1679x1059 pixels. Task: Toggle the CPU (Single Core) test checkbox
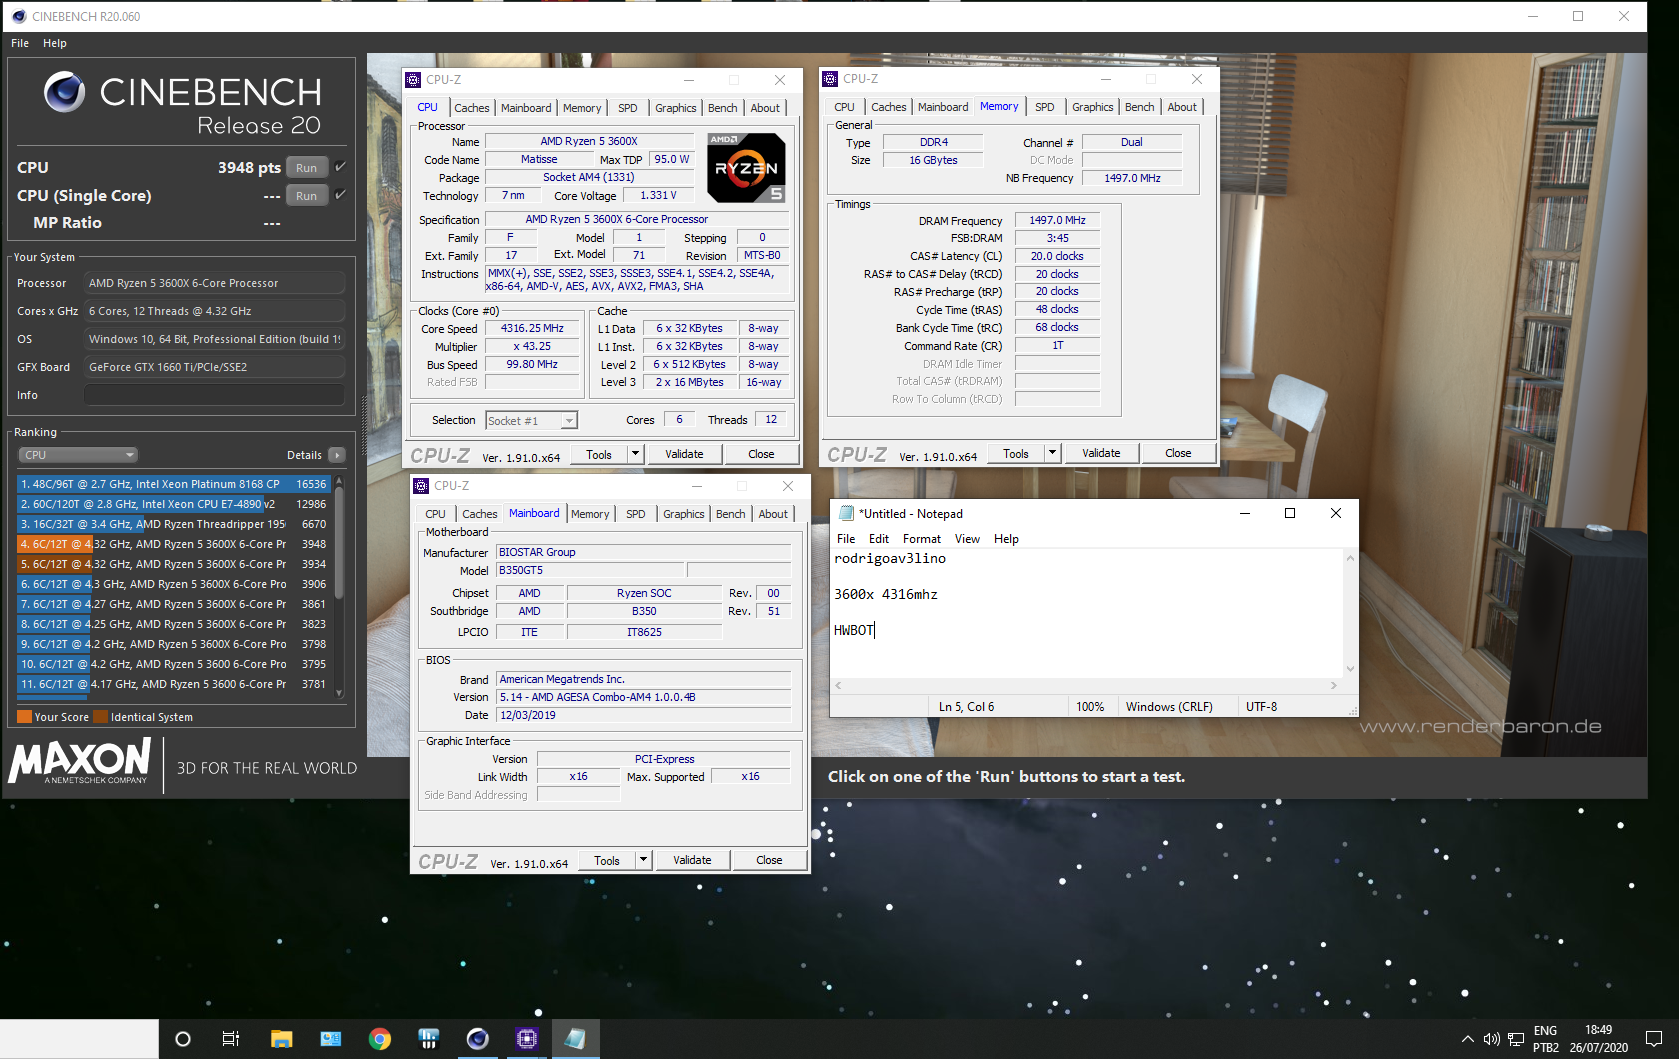click(x=340, y=195)
